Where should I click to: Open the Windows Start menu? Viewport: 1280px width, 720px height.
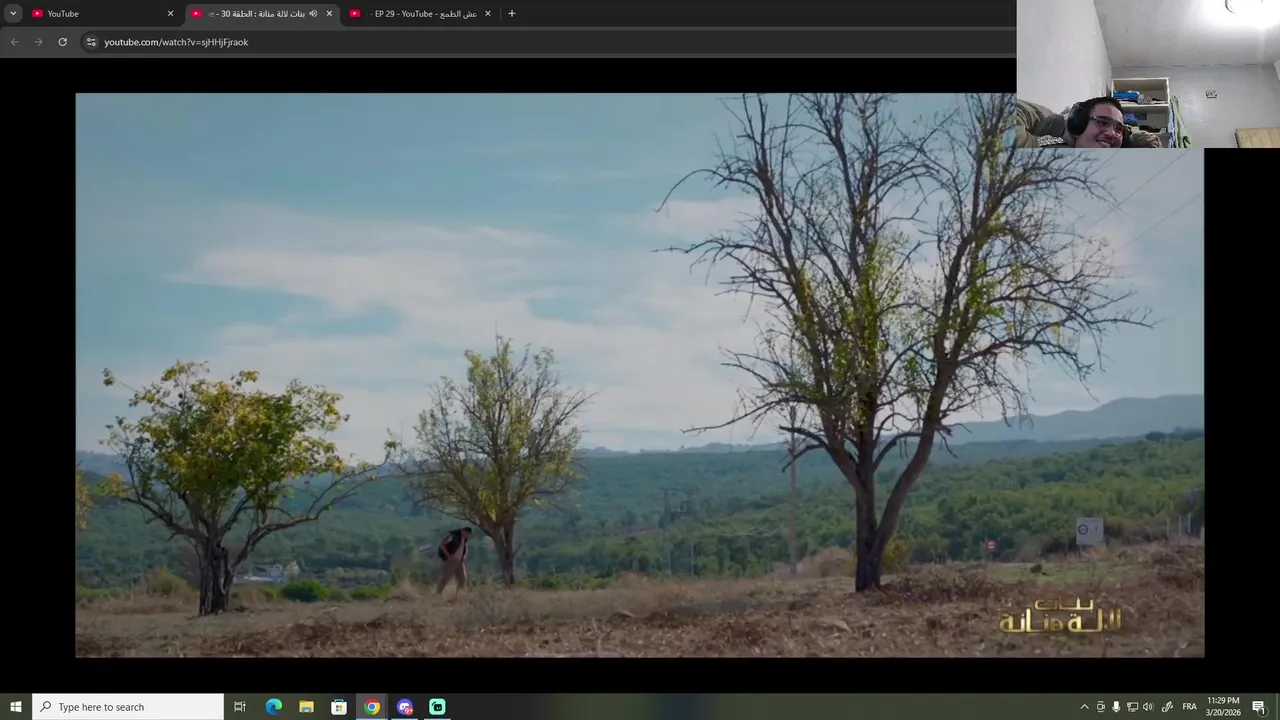(x=15, y=707)
